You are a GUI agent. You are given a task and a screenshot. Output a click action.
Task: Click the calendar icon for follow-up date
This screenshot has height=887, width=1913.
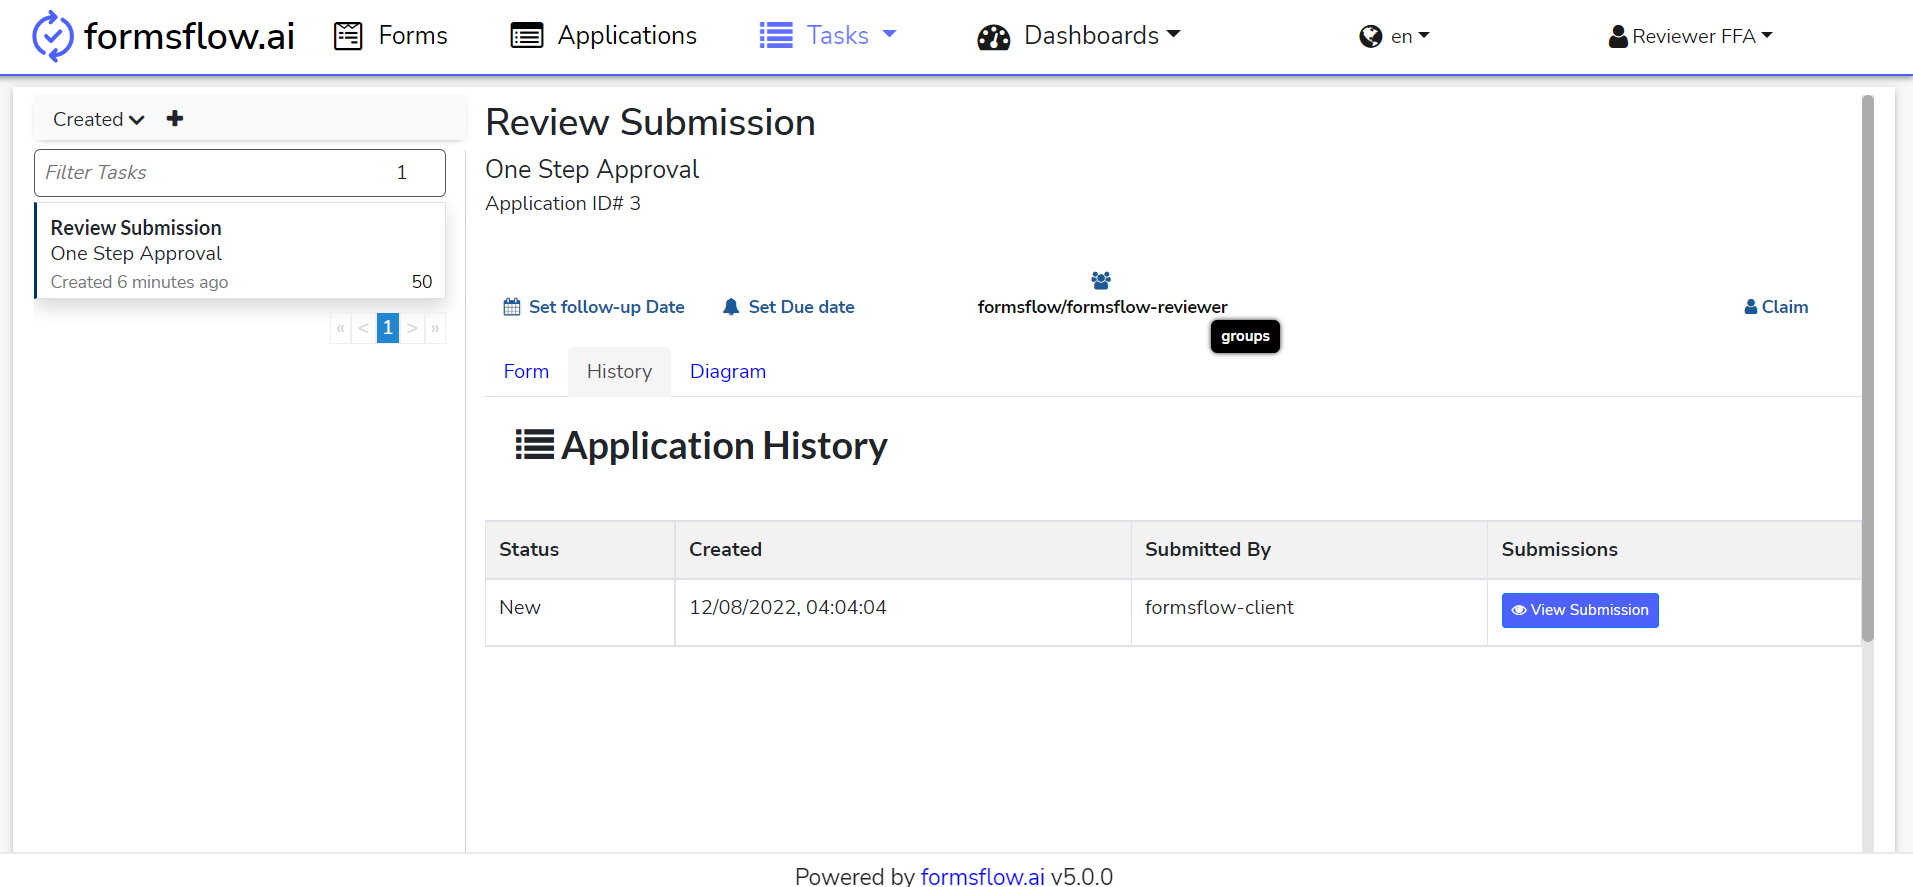pos(512,307)
